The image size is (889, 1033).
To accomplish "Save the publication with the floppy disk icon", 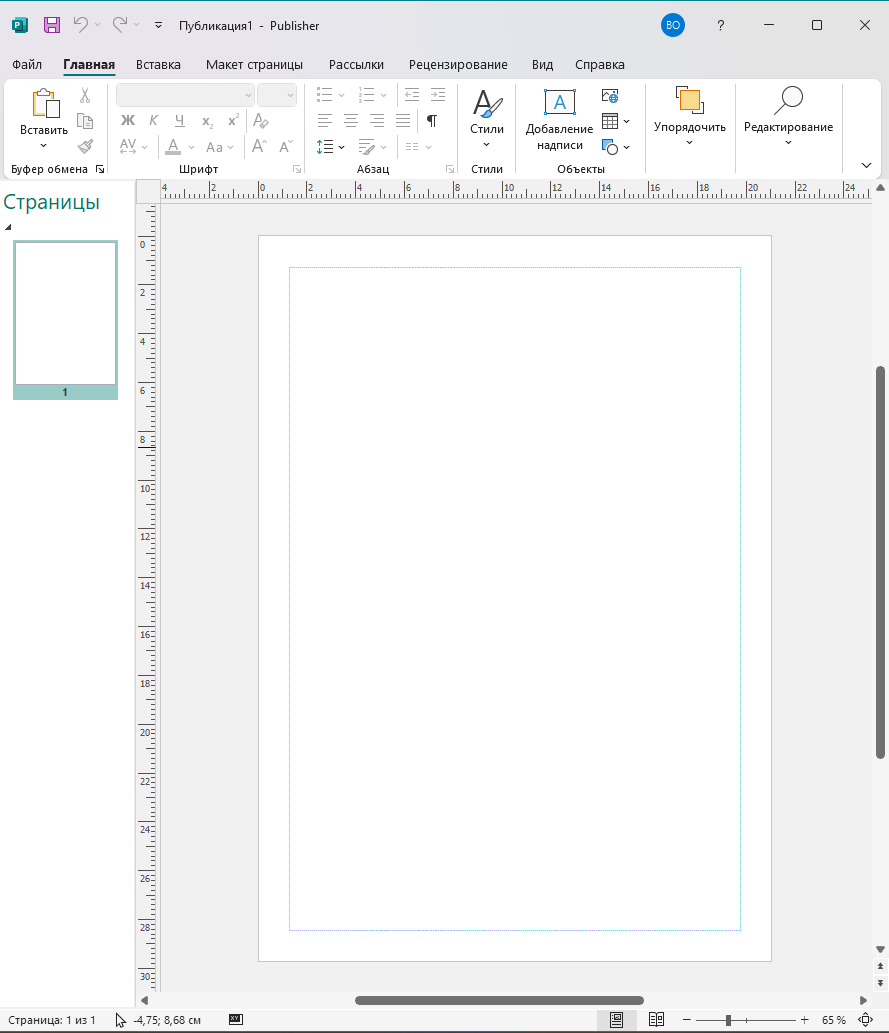I will click(52, 25).
